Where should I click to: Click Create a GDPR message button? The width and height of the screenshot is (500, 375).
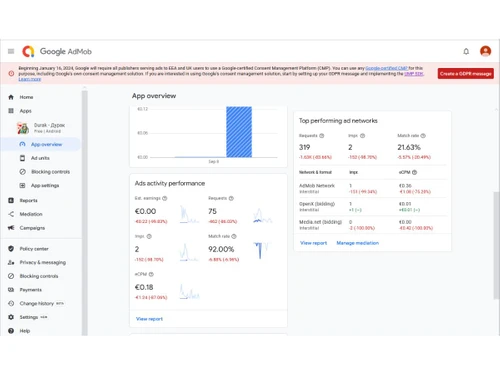(466, 74)
